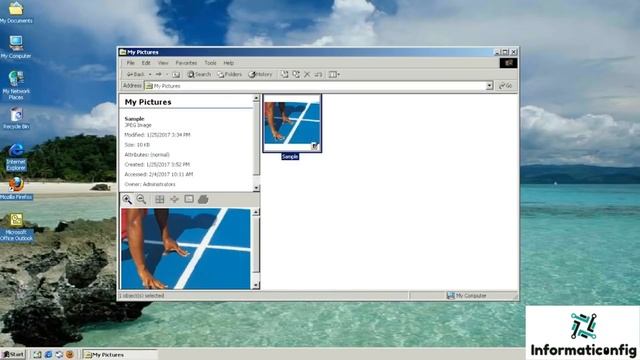Open the Favorites menu
The width and height of the screenshot is (640, 360).
click(x=186, y=63)
